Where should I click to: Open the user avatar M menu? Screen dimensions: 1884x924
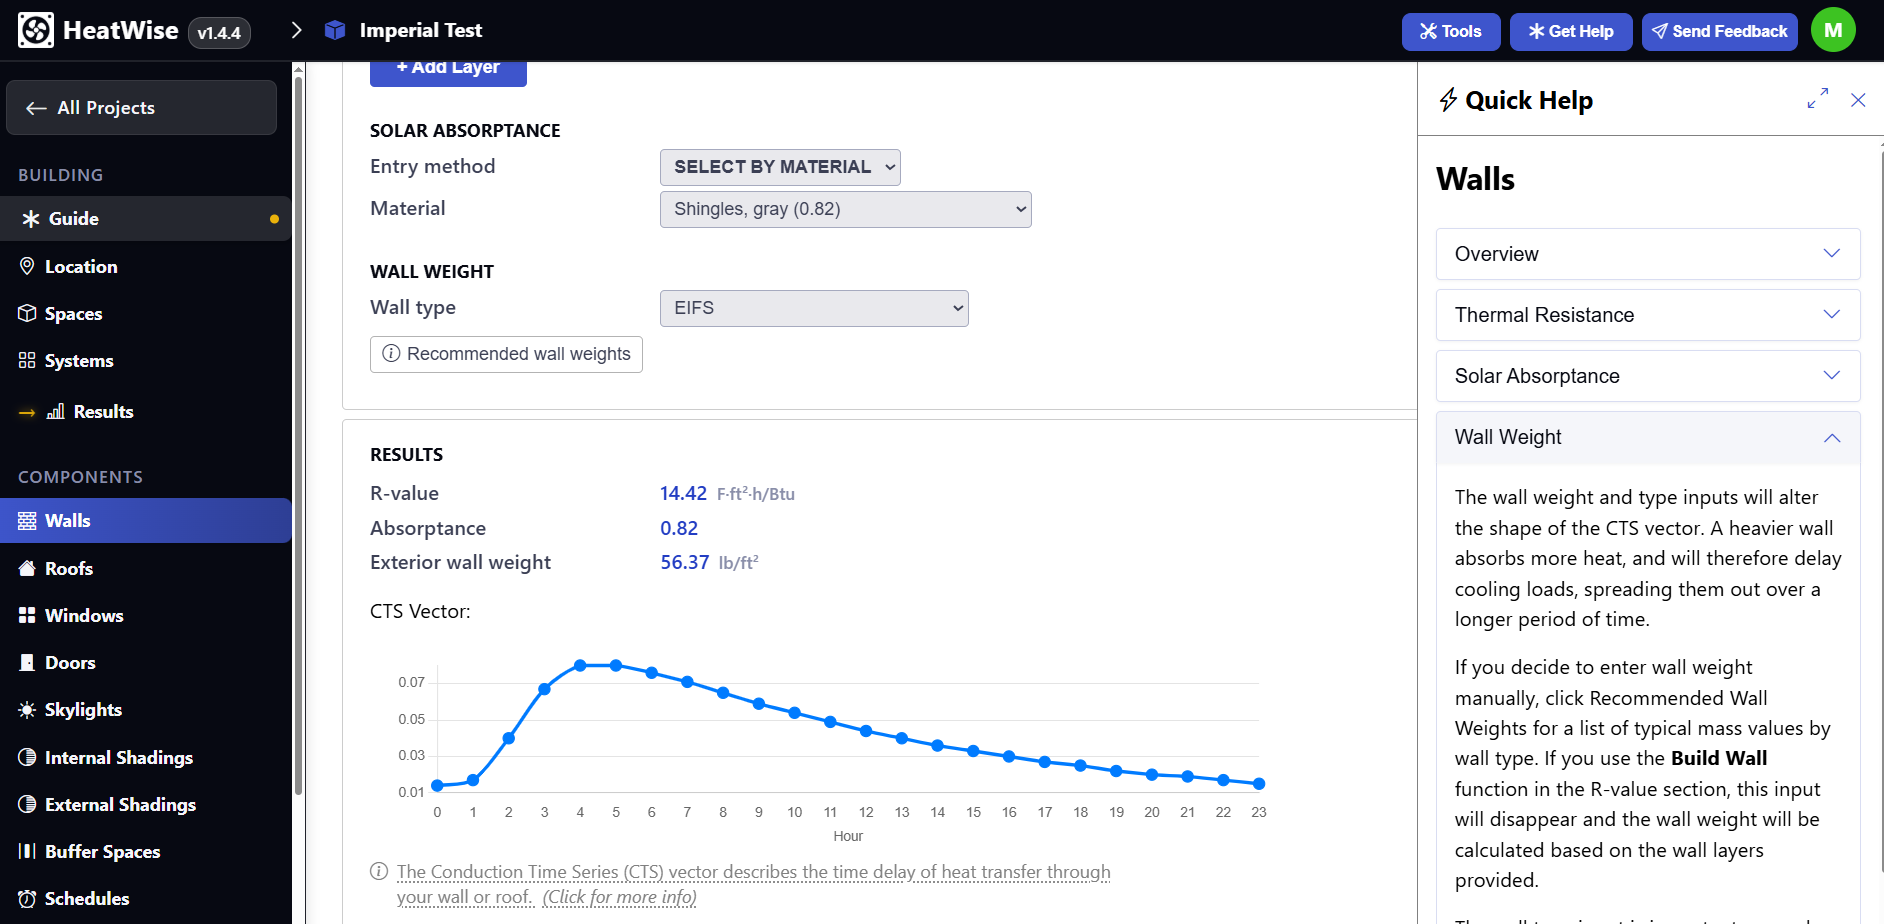tap(1832, 31)
